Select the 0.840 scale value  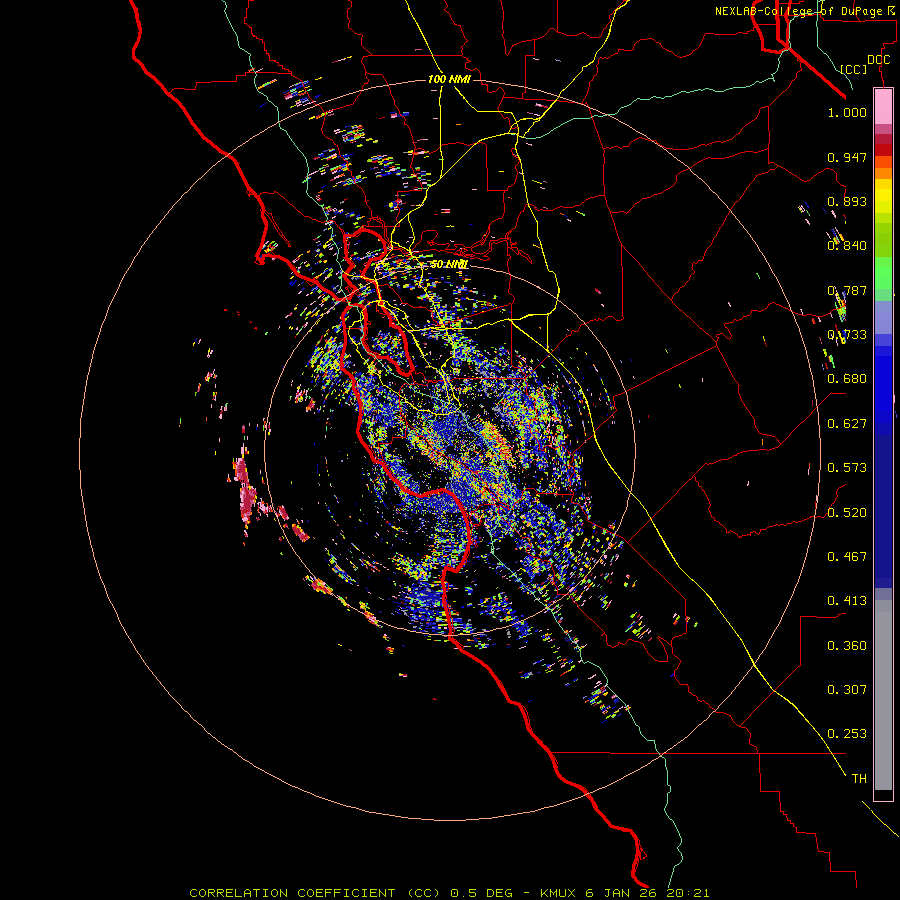[x=847, y=246]
